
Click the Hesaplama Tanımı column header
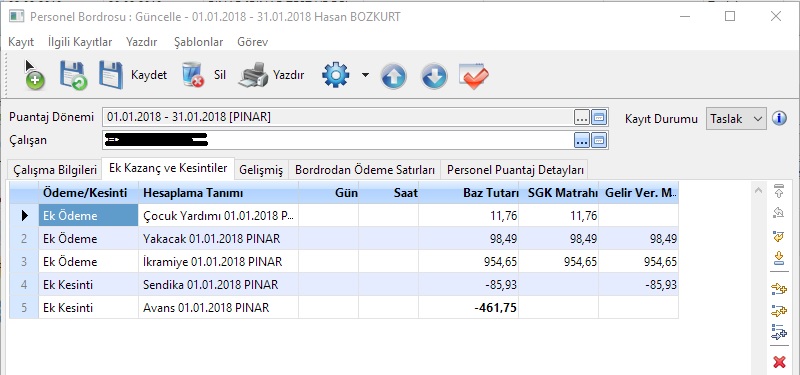point(218,193)
